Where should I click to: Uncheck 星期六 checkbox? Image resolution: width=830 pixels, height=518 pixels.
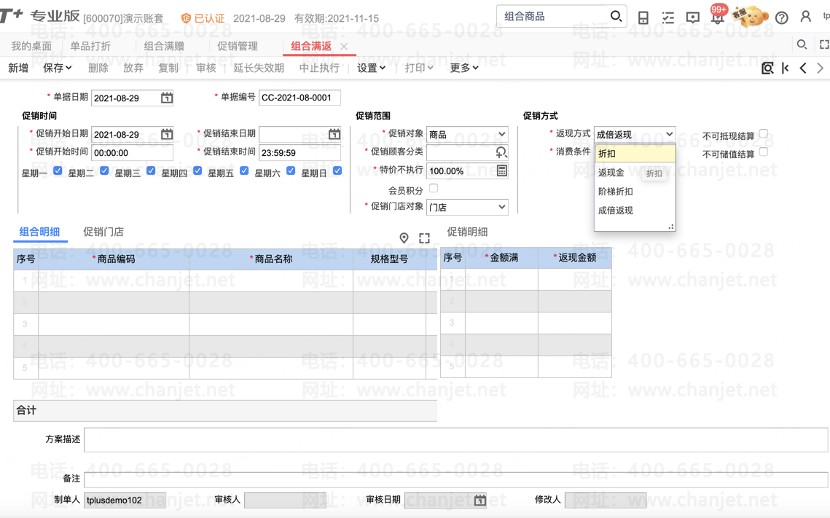tap(291, 170)
